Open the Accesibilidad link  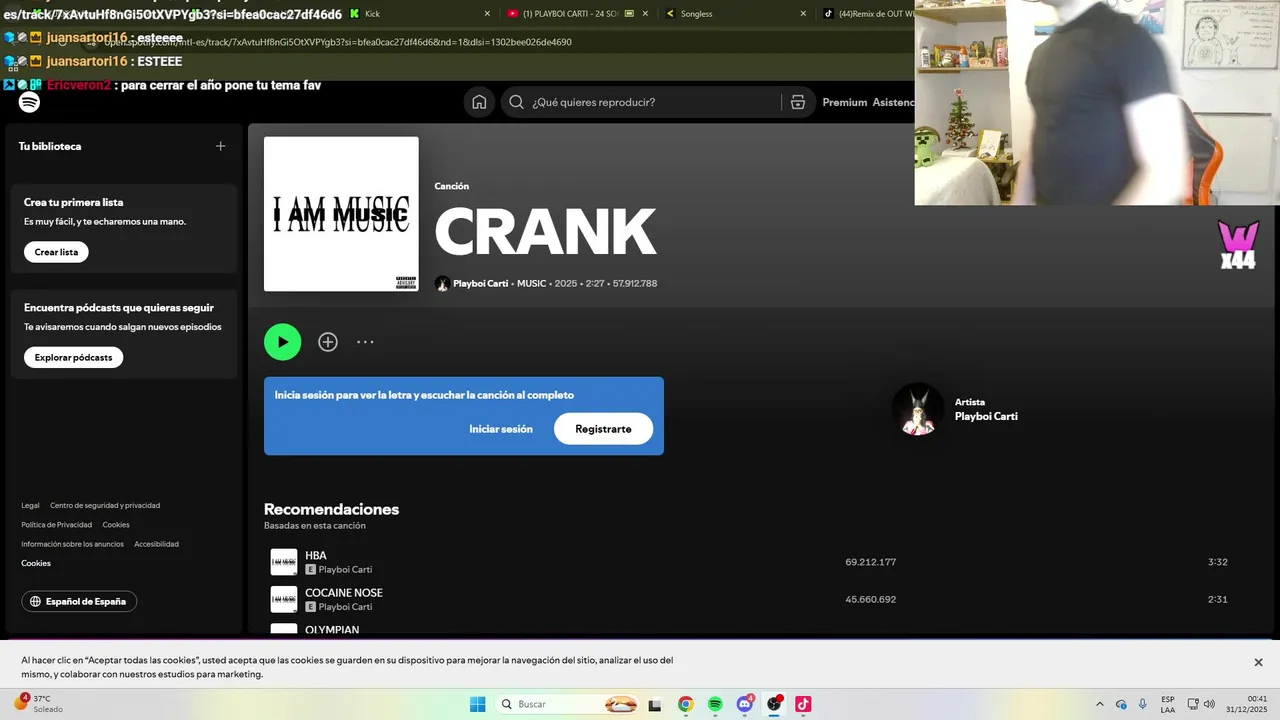(x=156, y=544)
